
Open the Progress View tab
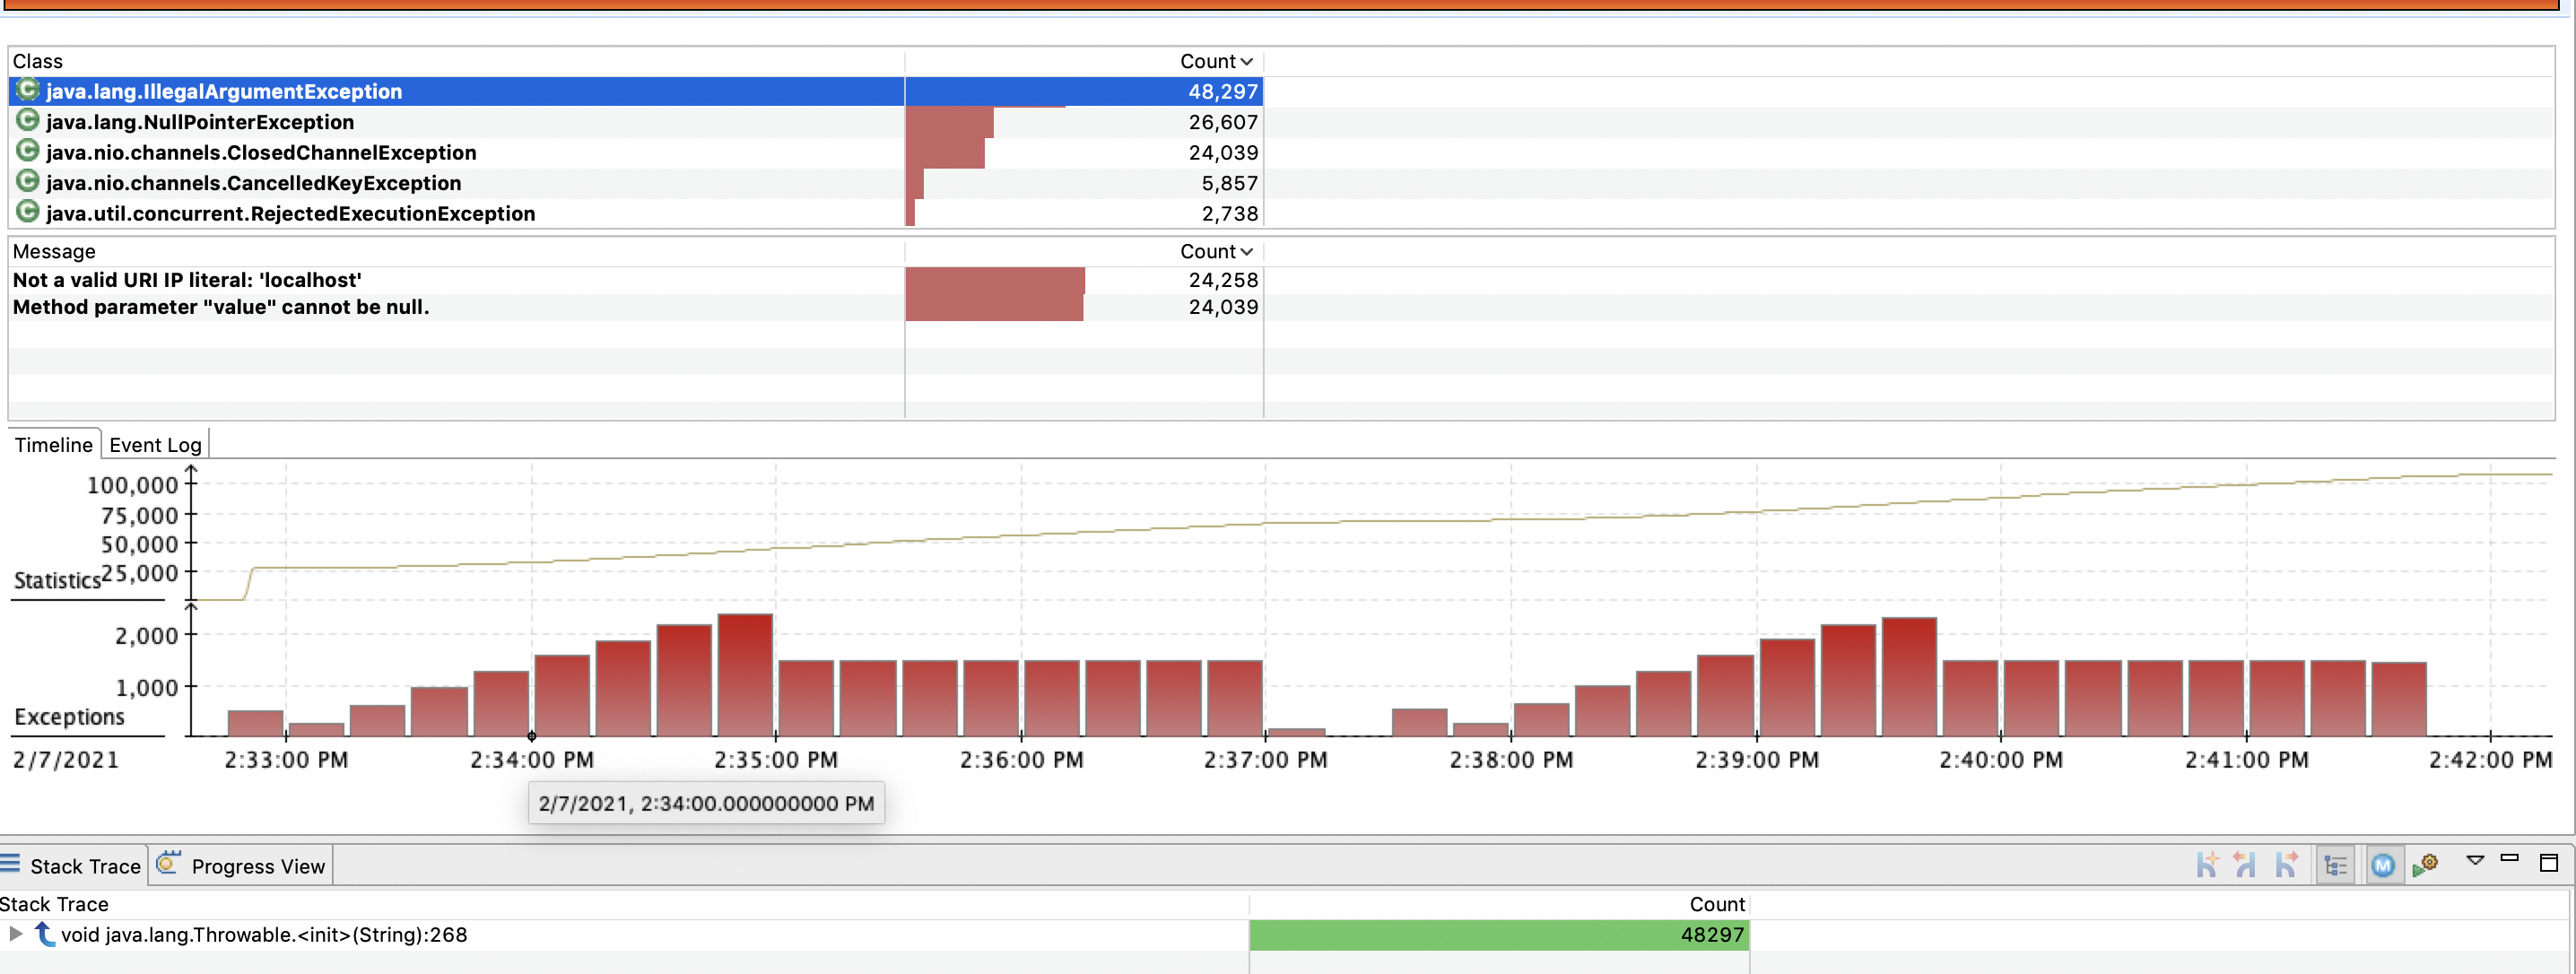tap(258, 866)
